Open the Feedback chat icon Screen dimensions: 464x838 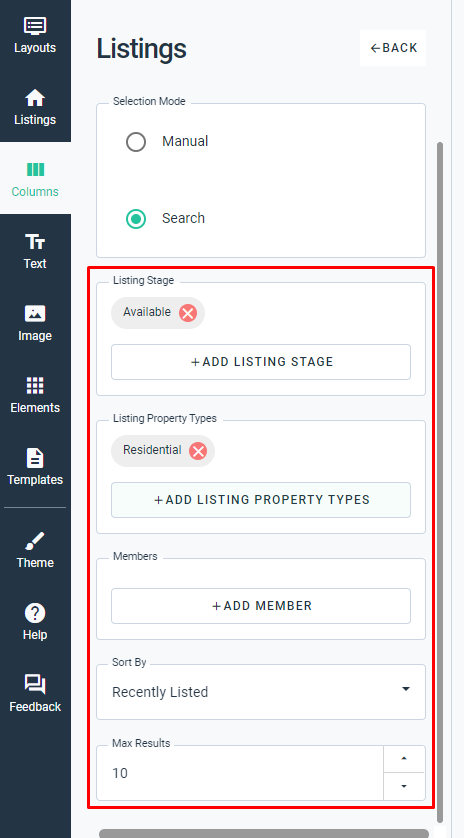pyautogui.click(x=35, y=685)
